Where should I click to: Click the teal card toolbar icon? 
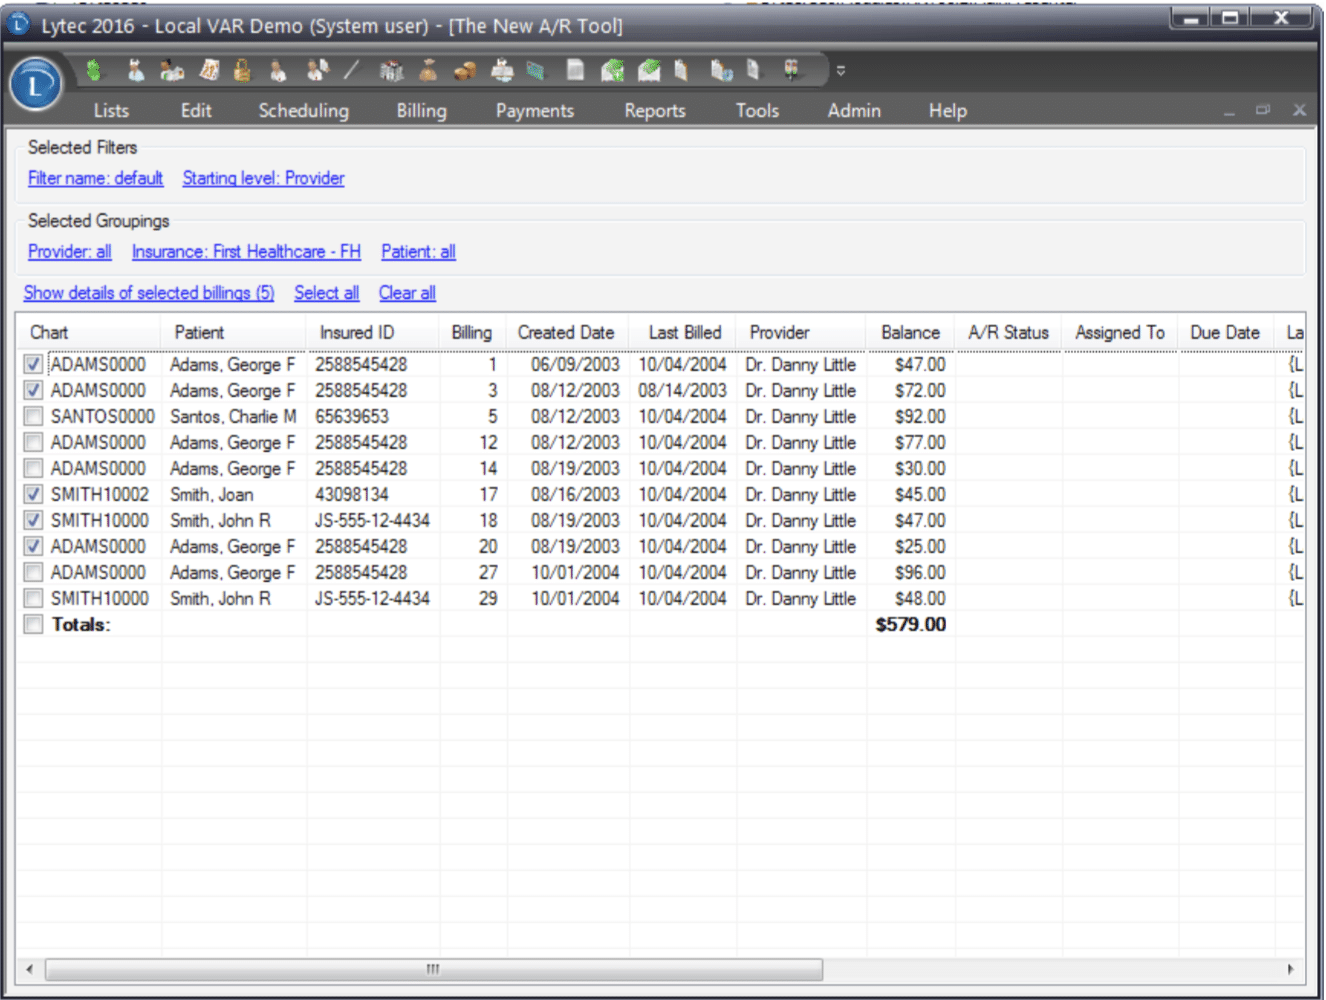[x=537, y=70]
